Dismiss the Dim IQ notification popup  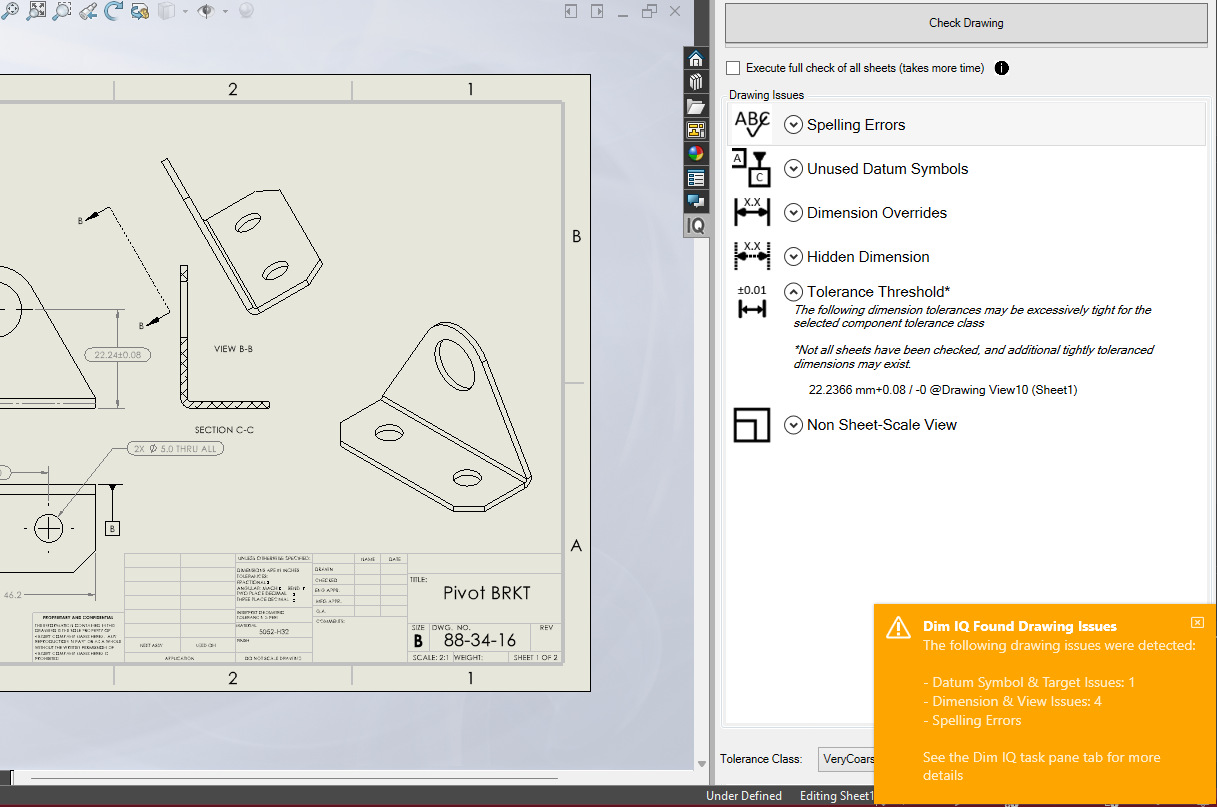coord(1197,622)
